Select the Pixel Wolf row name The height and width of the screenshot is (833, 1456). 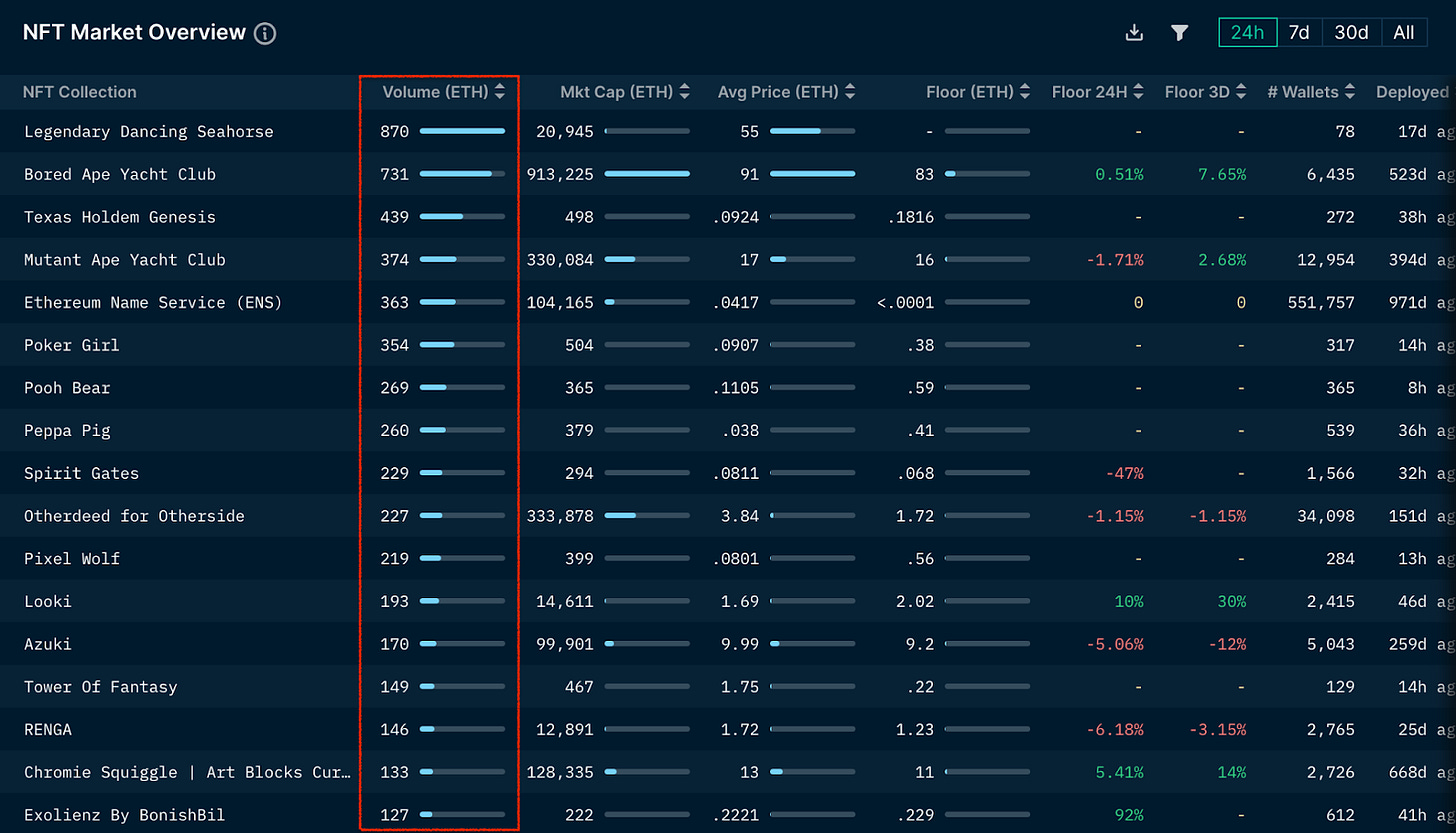tap(72, 559)
